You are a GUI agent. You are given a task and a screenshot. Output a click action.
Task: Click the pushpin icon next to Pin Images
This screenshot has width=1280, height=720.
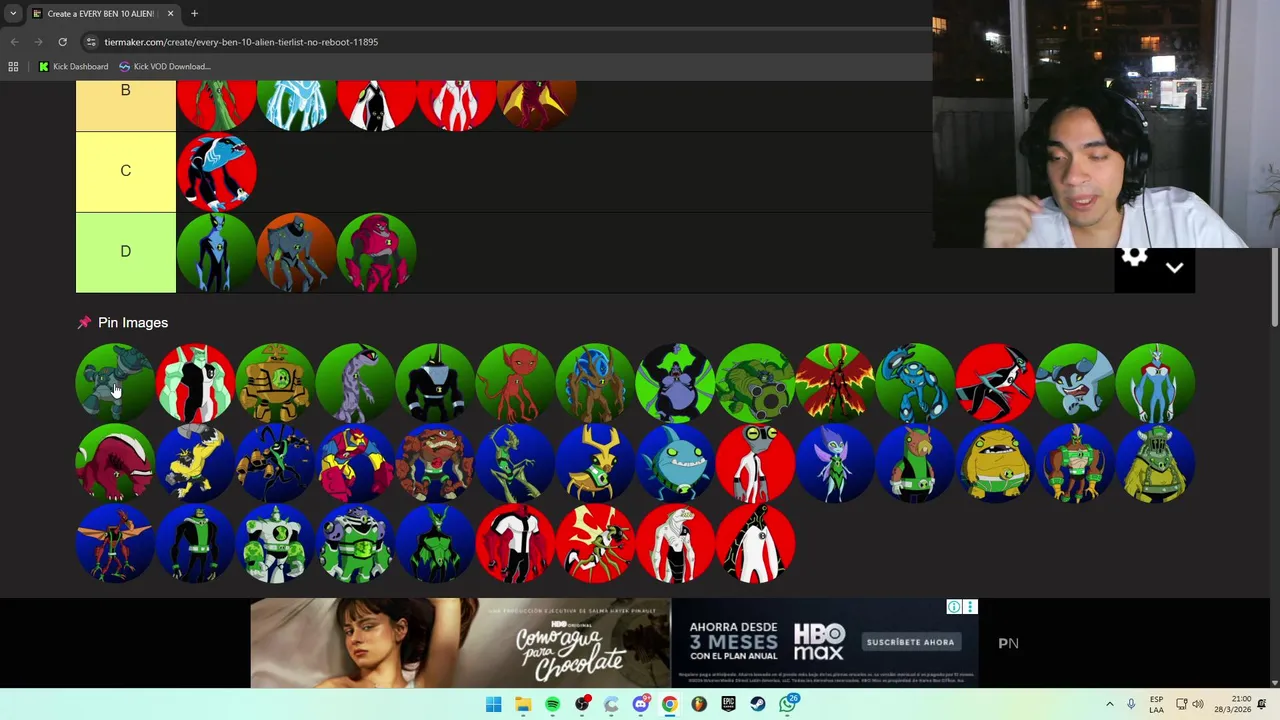click(84, 322)
